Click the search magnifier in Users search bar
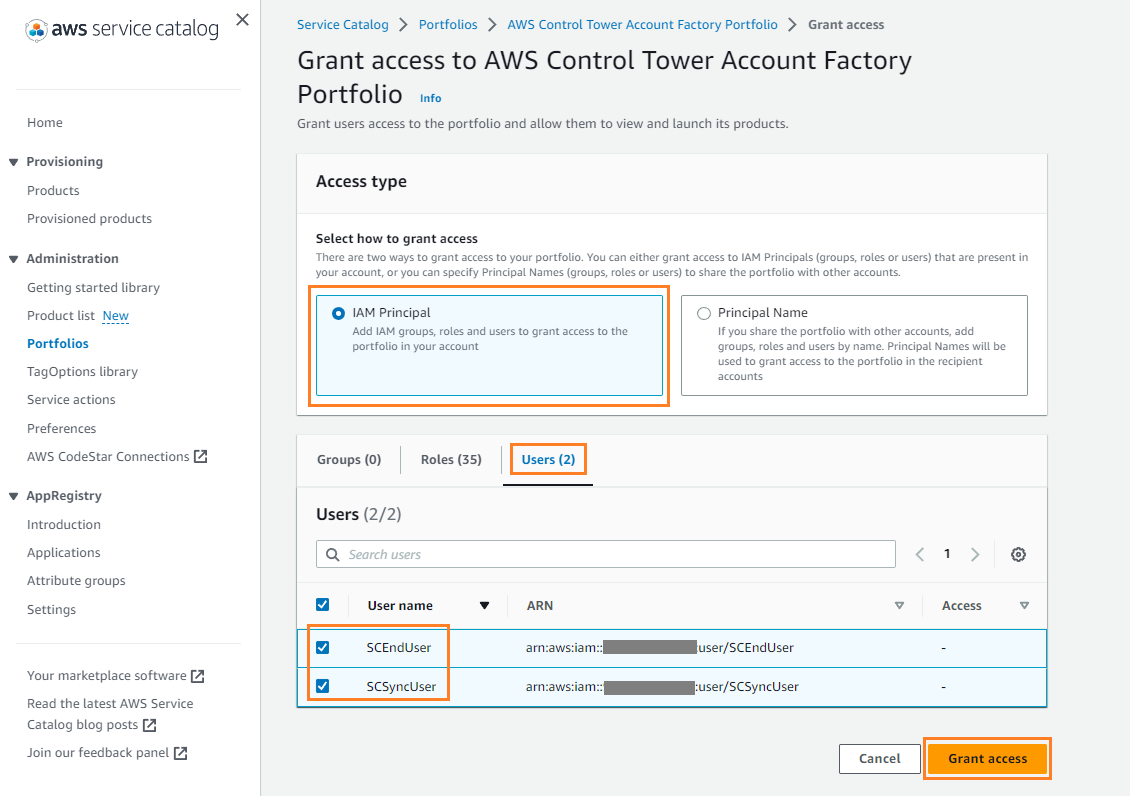 coord(332,554)
